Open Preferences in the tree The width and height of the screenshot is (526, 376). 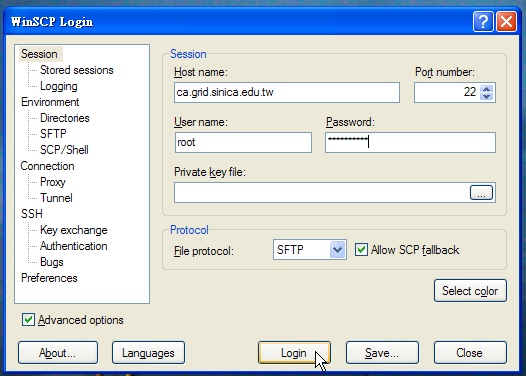click(x=49, y=278)
